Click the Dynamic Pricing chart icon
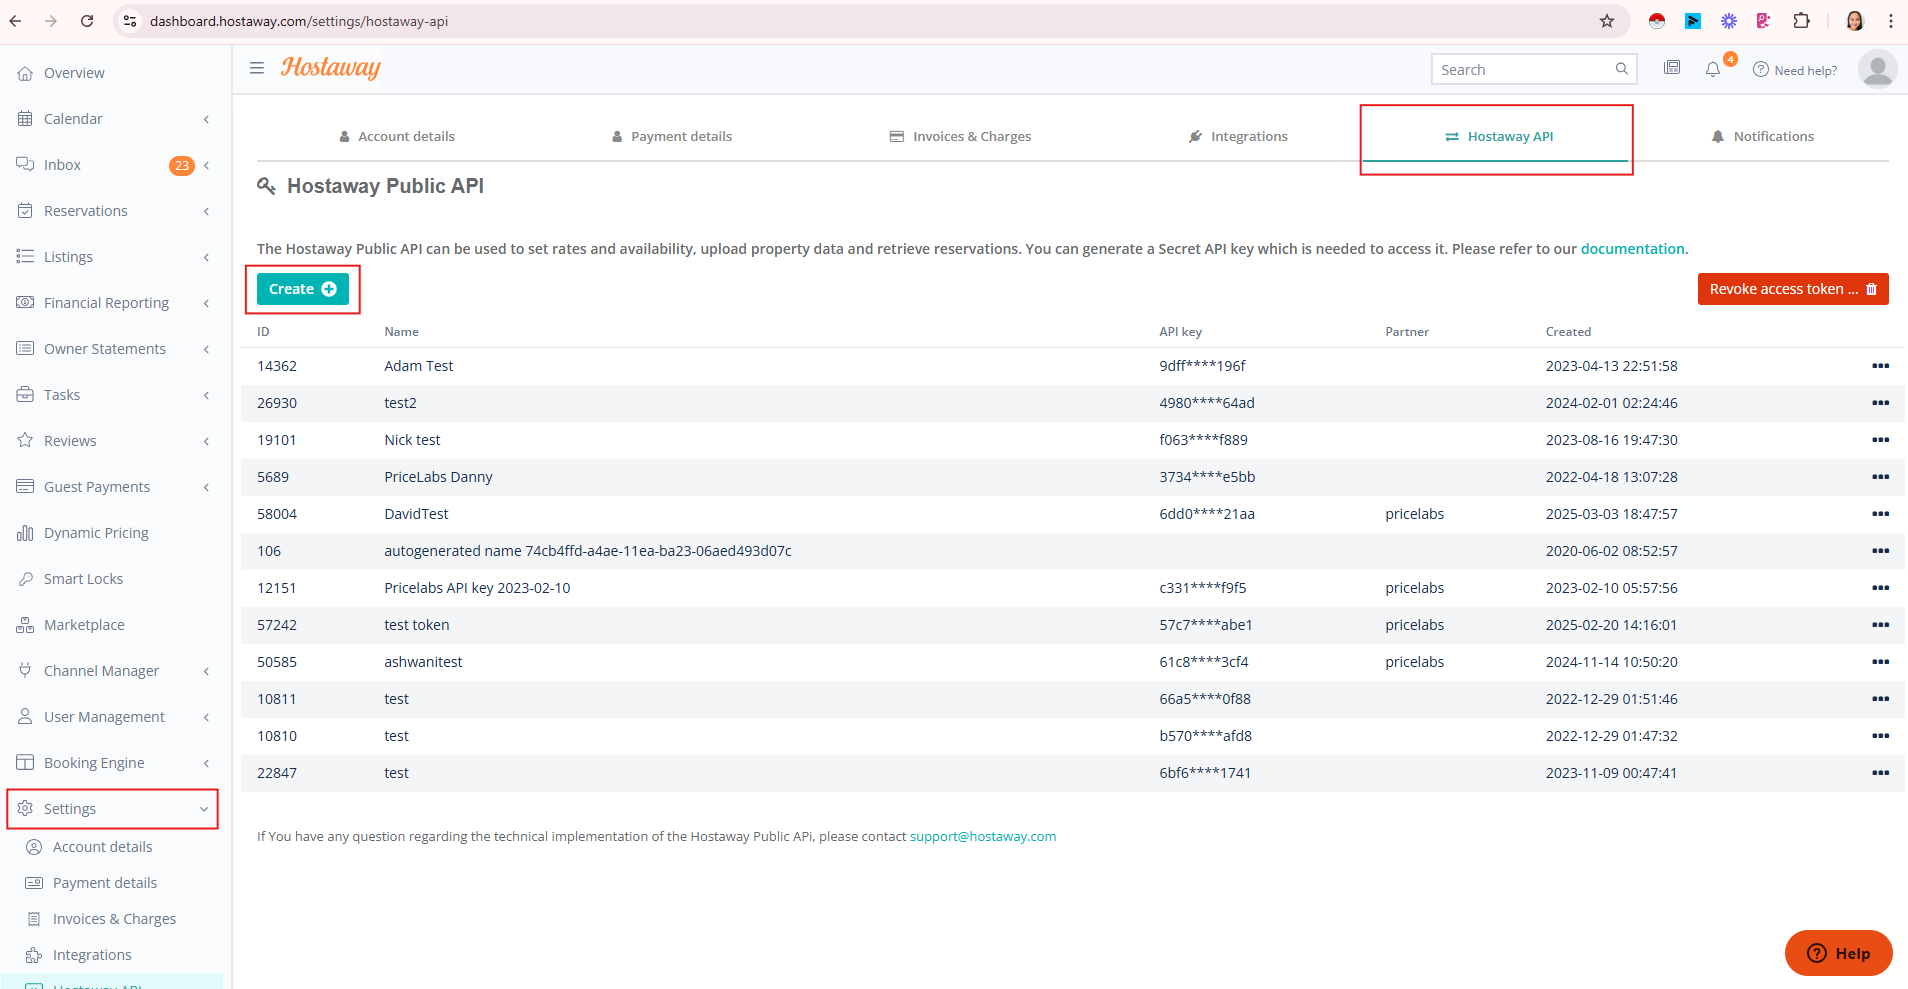 25,533
